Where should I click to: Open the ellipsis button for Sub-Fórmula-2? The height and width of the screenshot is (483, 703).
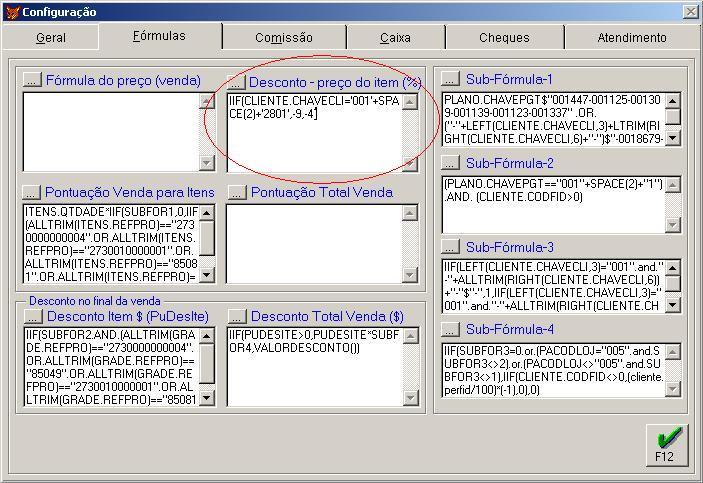pyautogui.click(x=450, y=162)
